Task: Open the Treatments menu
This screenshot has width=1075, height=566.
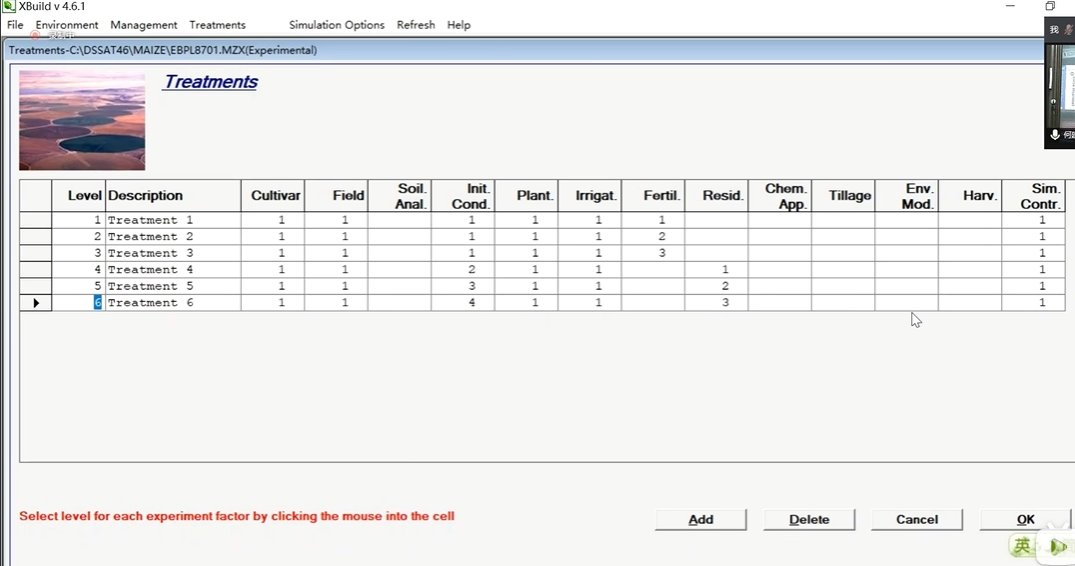Action: pyautogui.click(x=217, y=25)
